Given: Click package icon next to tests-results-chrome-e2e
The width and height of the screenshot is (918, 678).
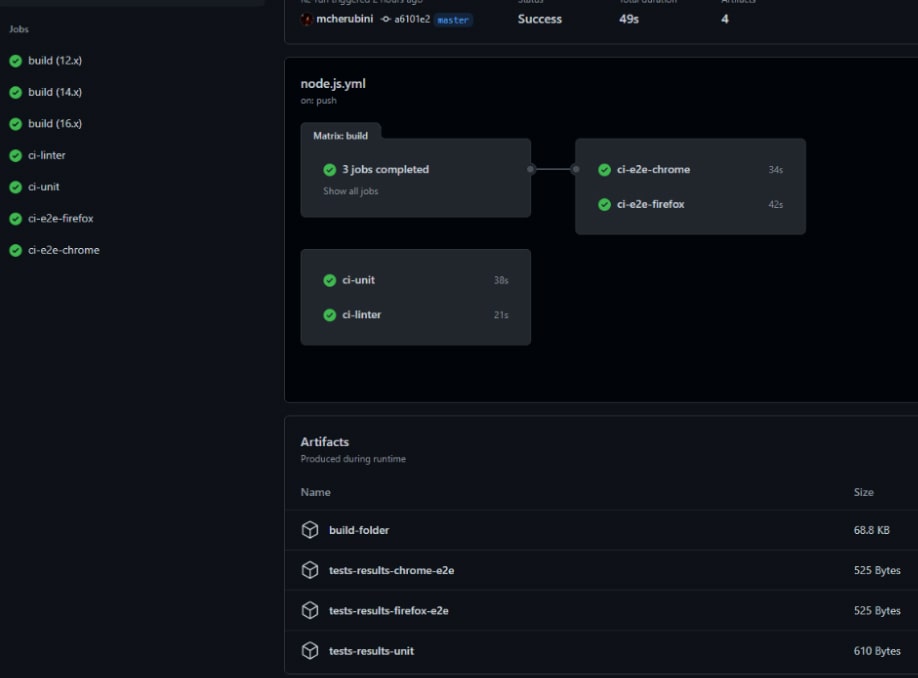Looking at the screenshot, I should pos(310,570).
